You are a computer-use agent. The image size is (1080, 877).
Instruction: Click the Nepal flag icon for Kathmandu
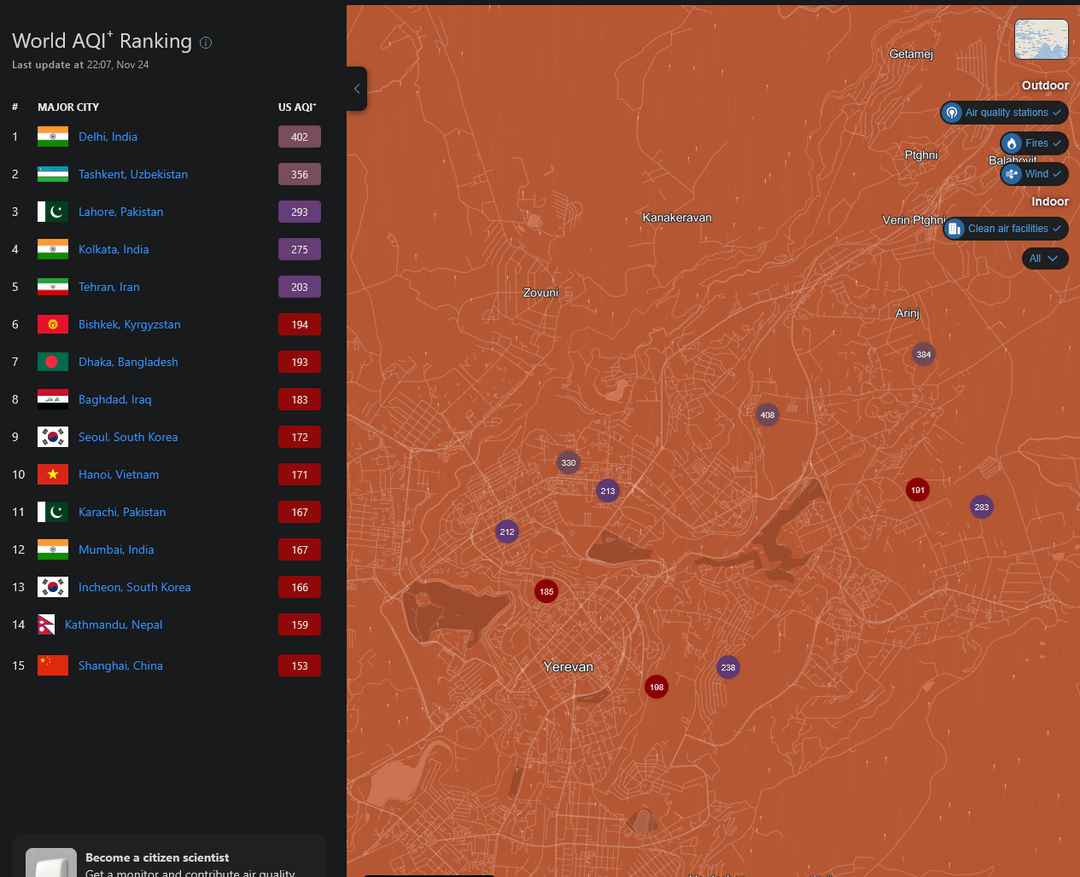pos(46,625)
